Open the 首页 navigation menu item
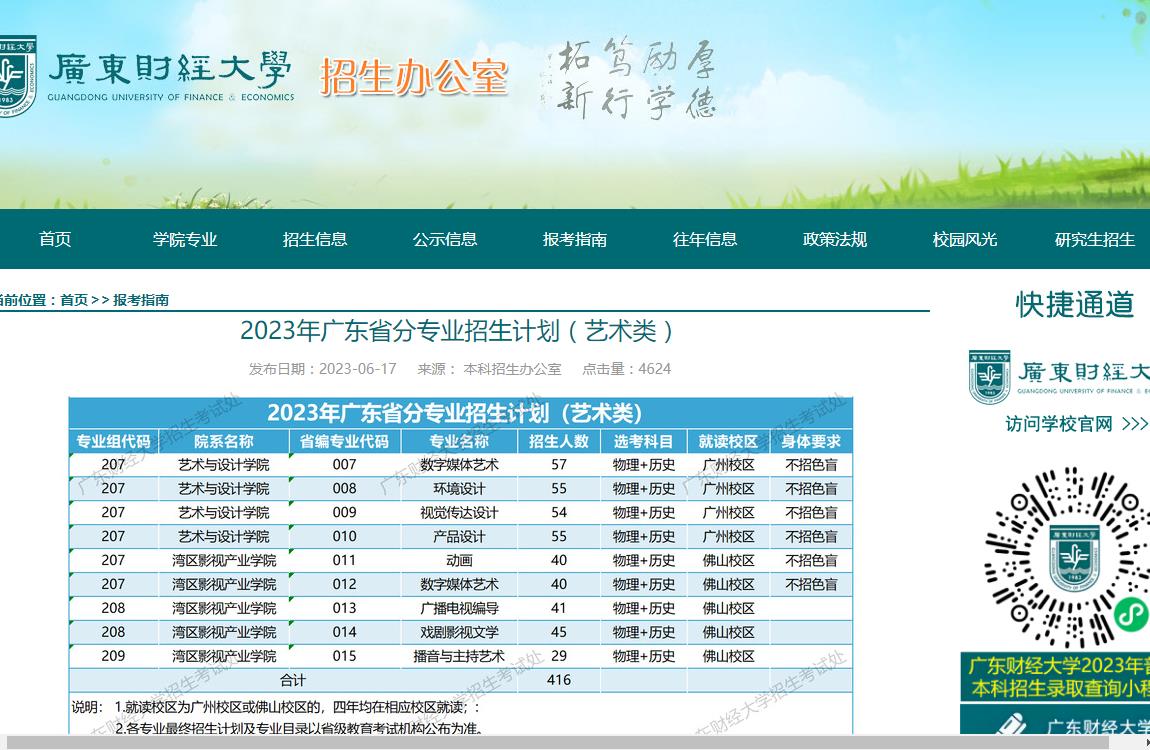This screenshot has height=750, width=1150. (x=55, y=239)
